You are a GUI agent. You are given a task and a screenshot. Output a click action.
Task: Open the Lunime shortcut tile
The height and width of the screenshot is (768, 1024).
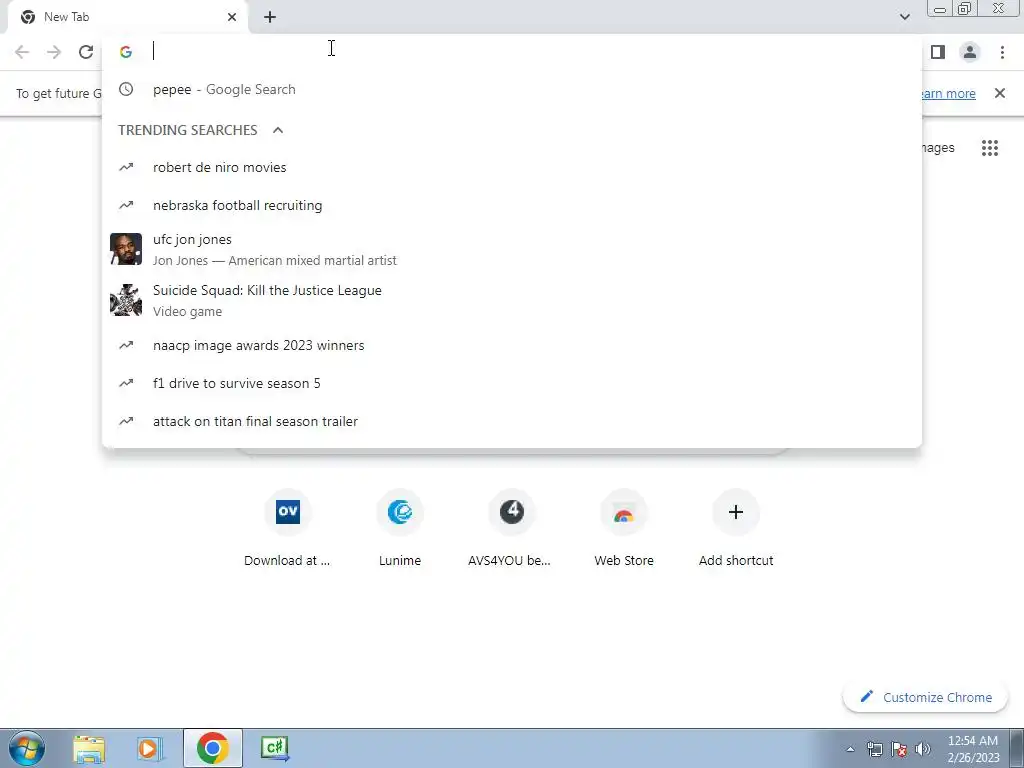pos(400,529)
